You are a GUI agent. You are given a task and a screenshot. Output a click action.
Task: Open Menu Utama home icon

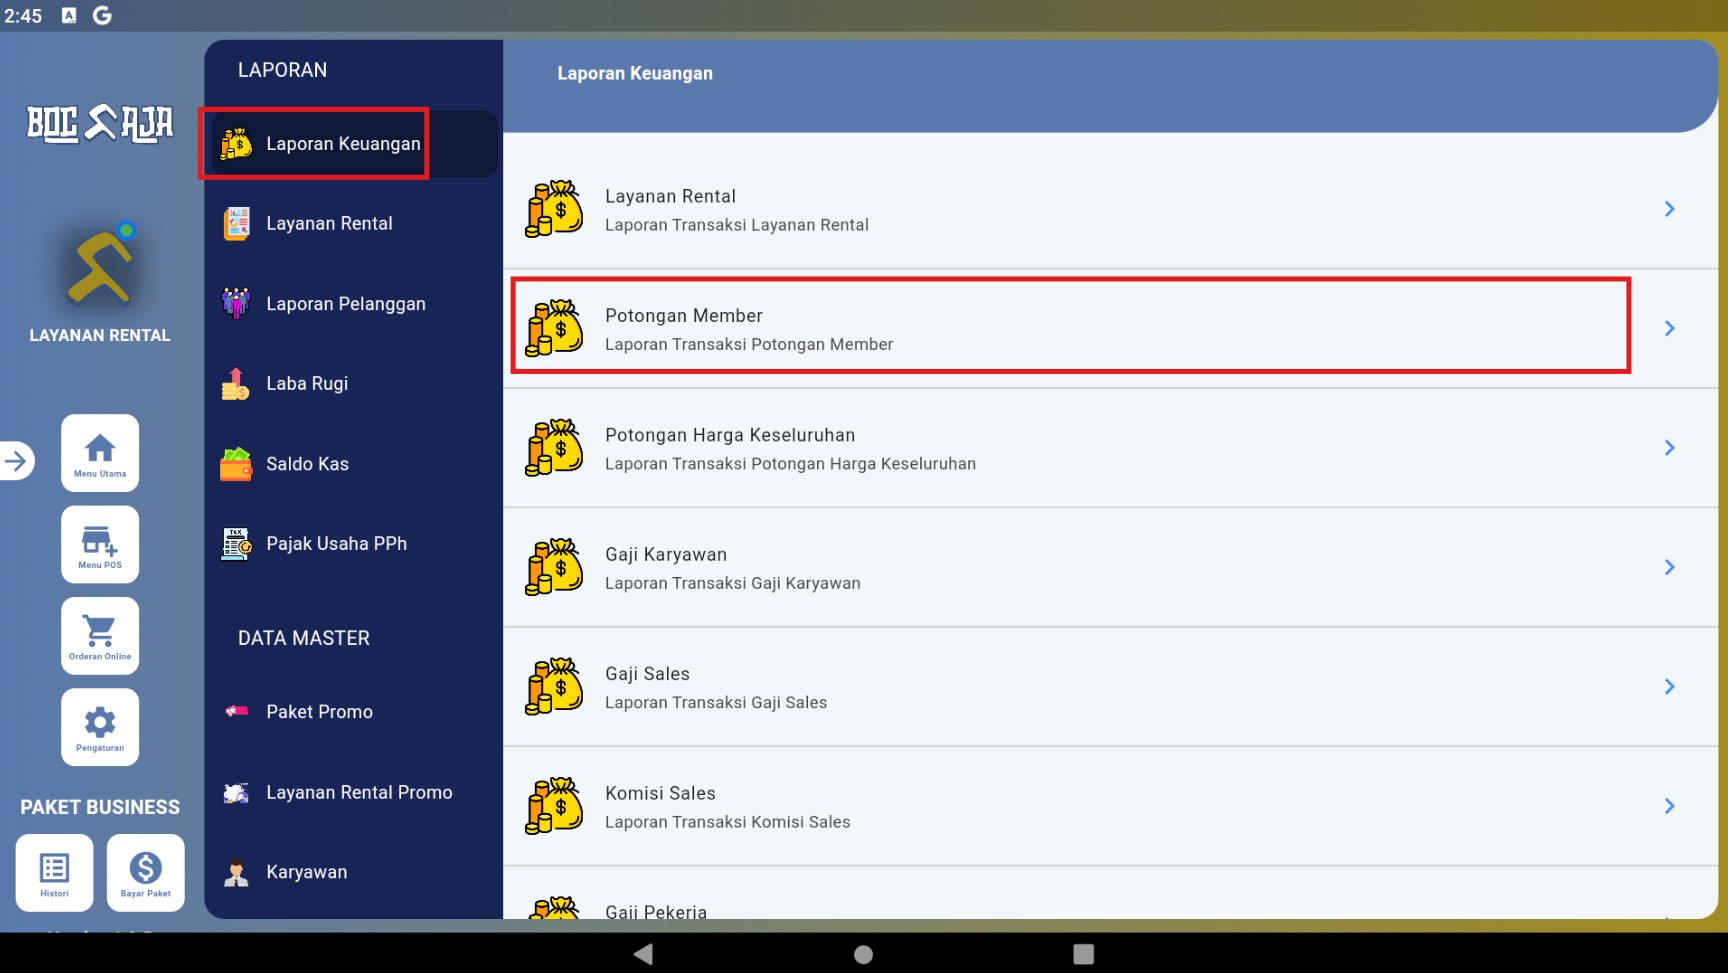coord(100,453)
